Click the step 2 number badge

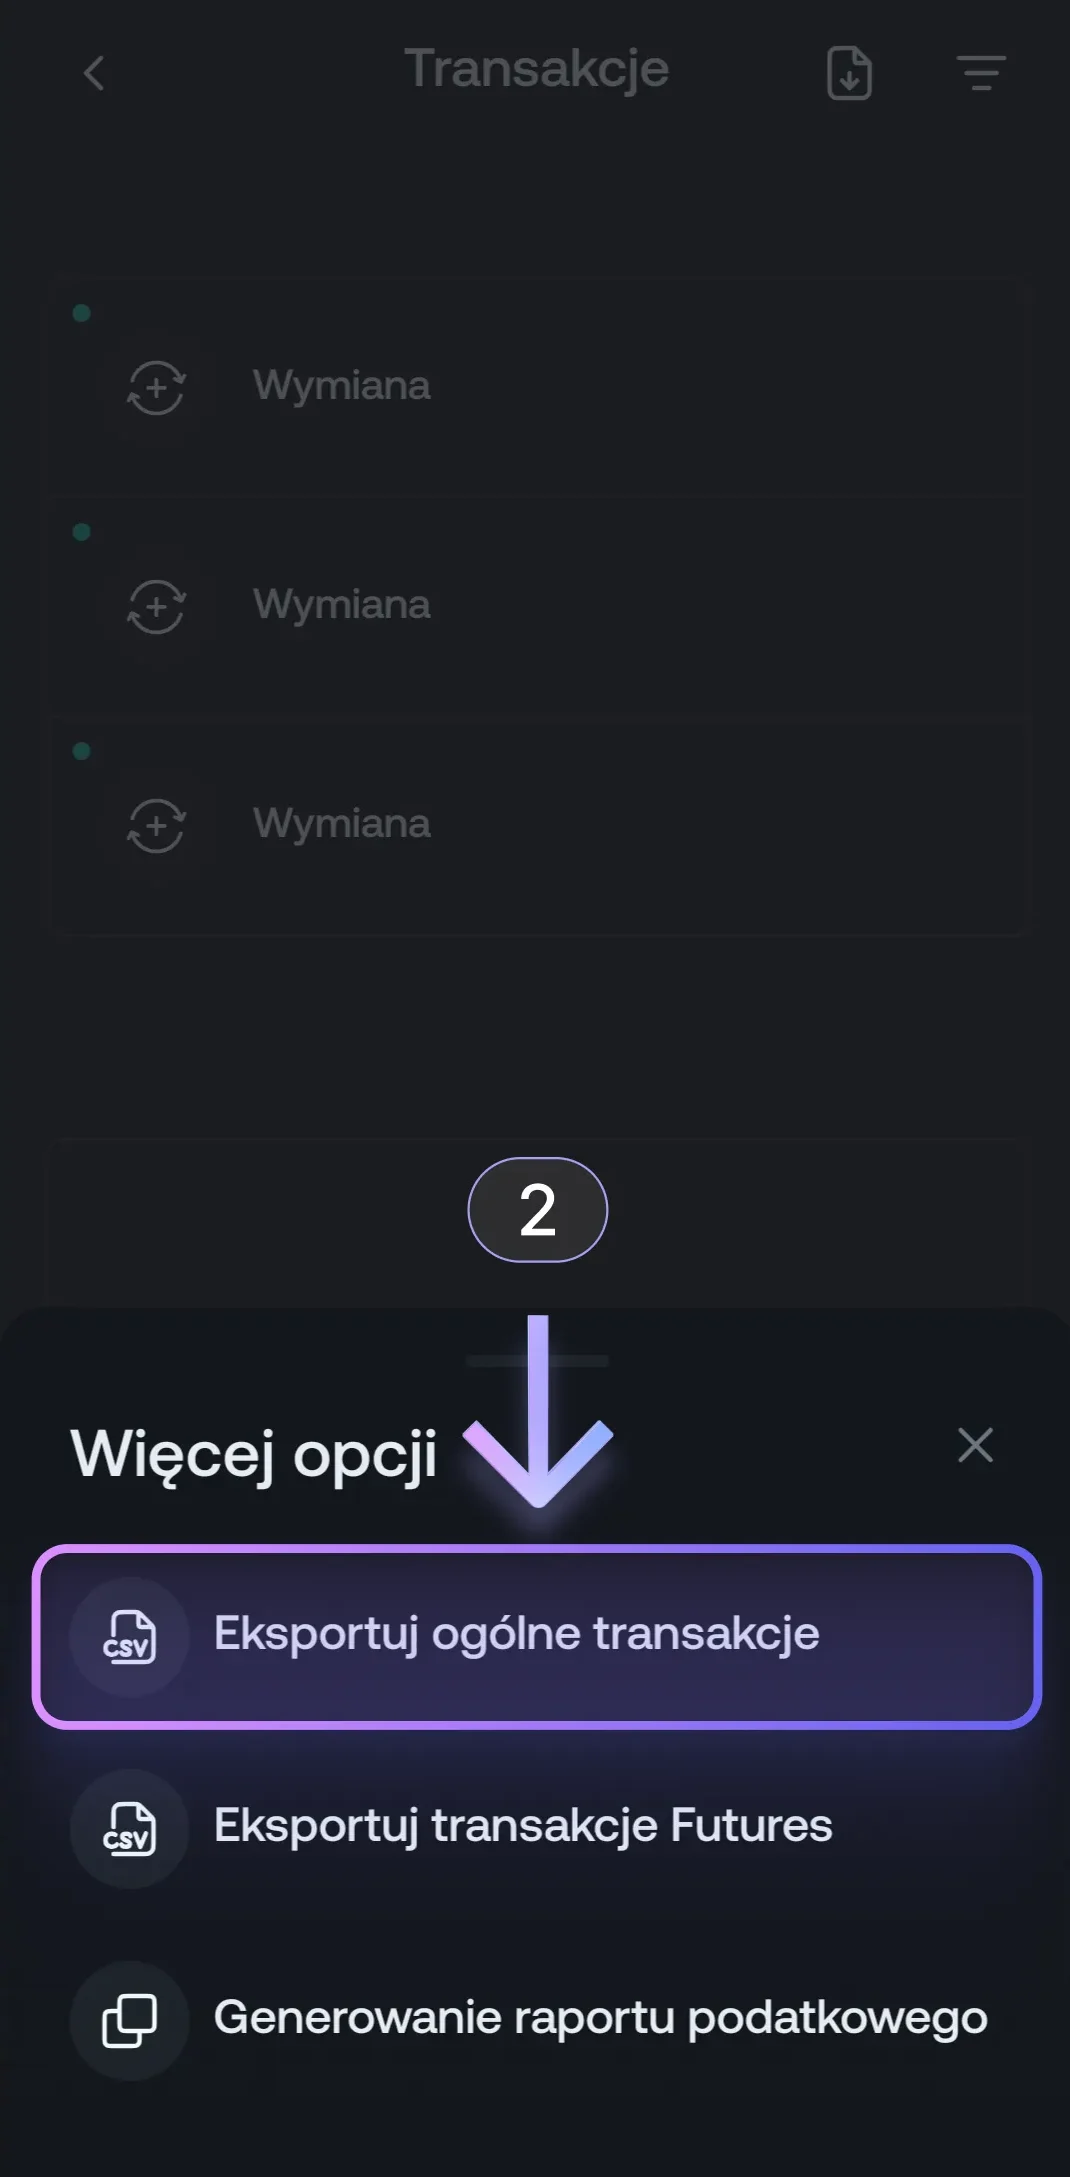tap(538, 1210)
